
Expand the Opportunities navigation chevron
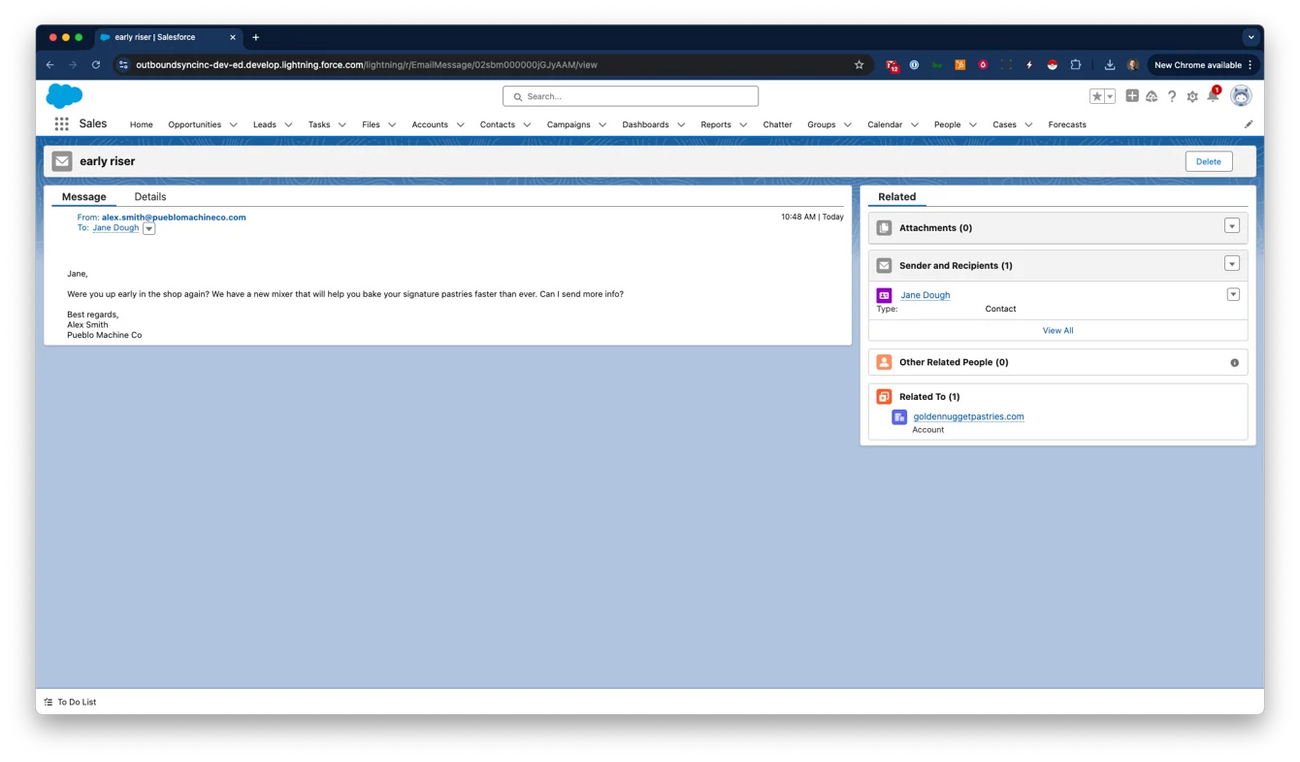(233, 124)
